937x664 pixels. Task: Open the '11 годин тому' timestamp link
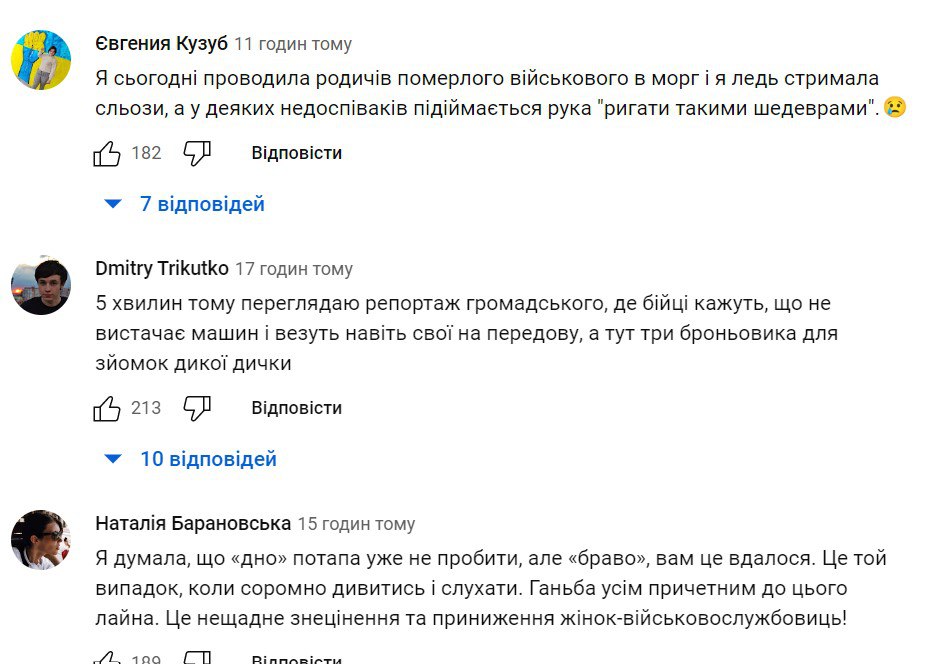pos(293,44)
